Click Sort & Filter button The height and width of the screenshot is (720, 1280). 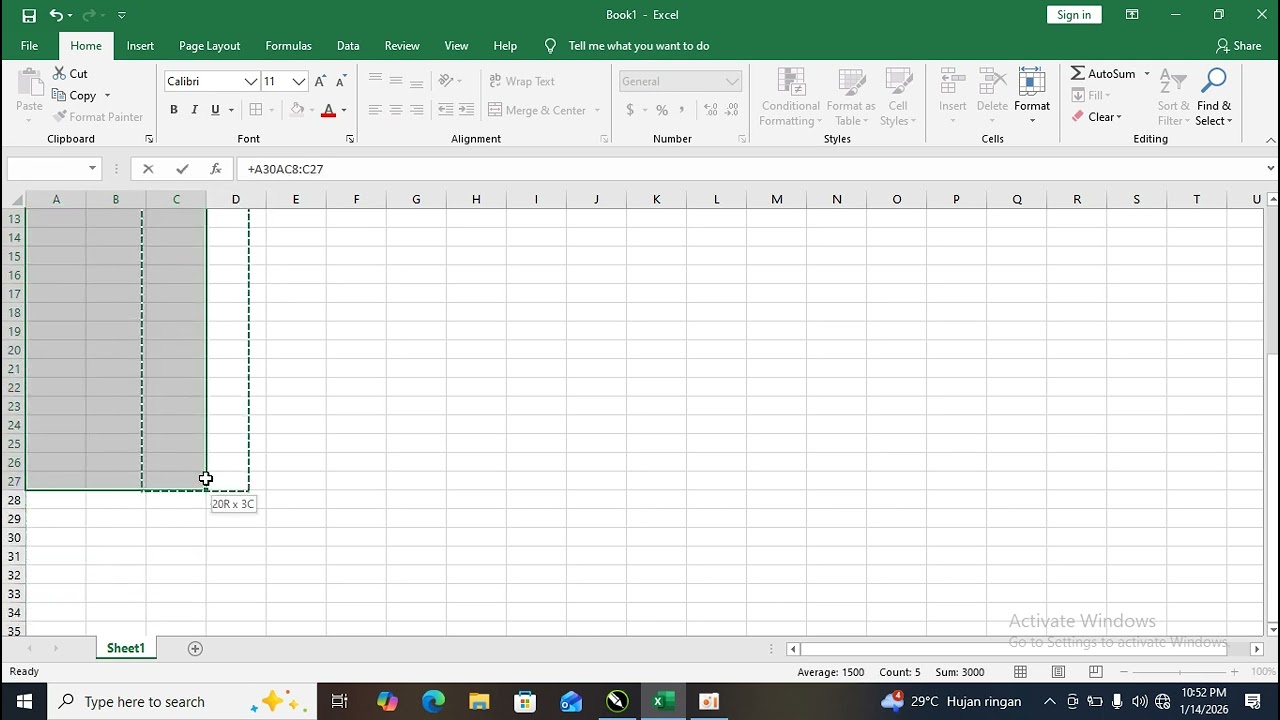pos(1173,97)
